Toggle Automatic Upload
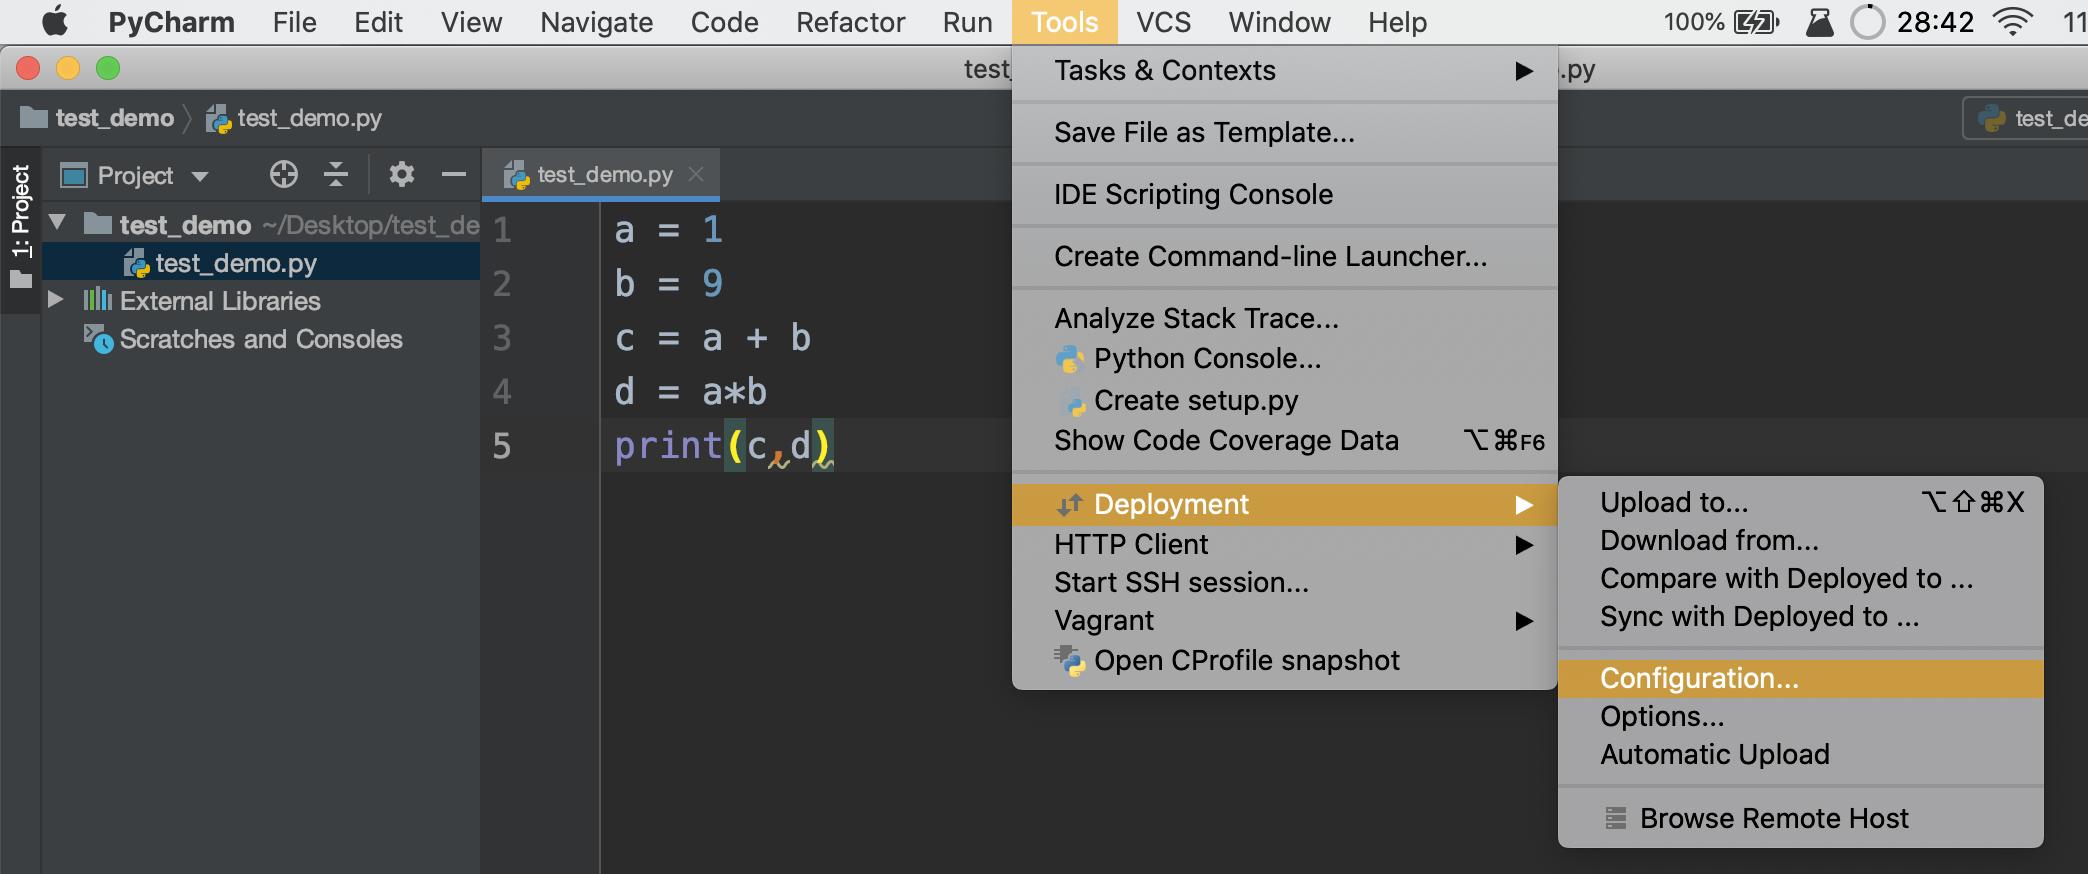The height and width of the screenshot is (874, 2088). tap(1801, 755)
